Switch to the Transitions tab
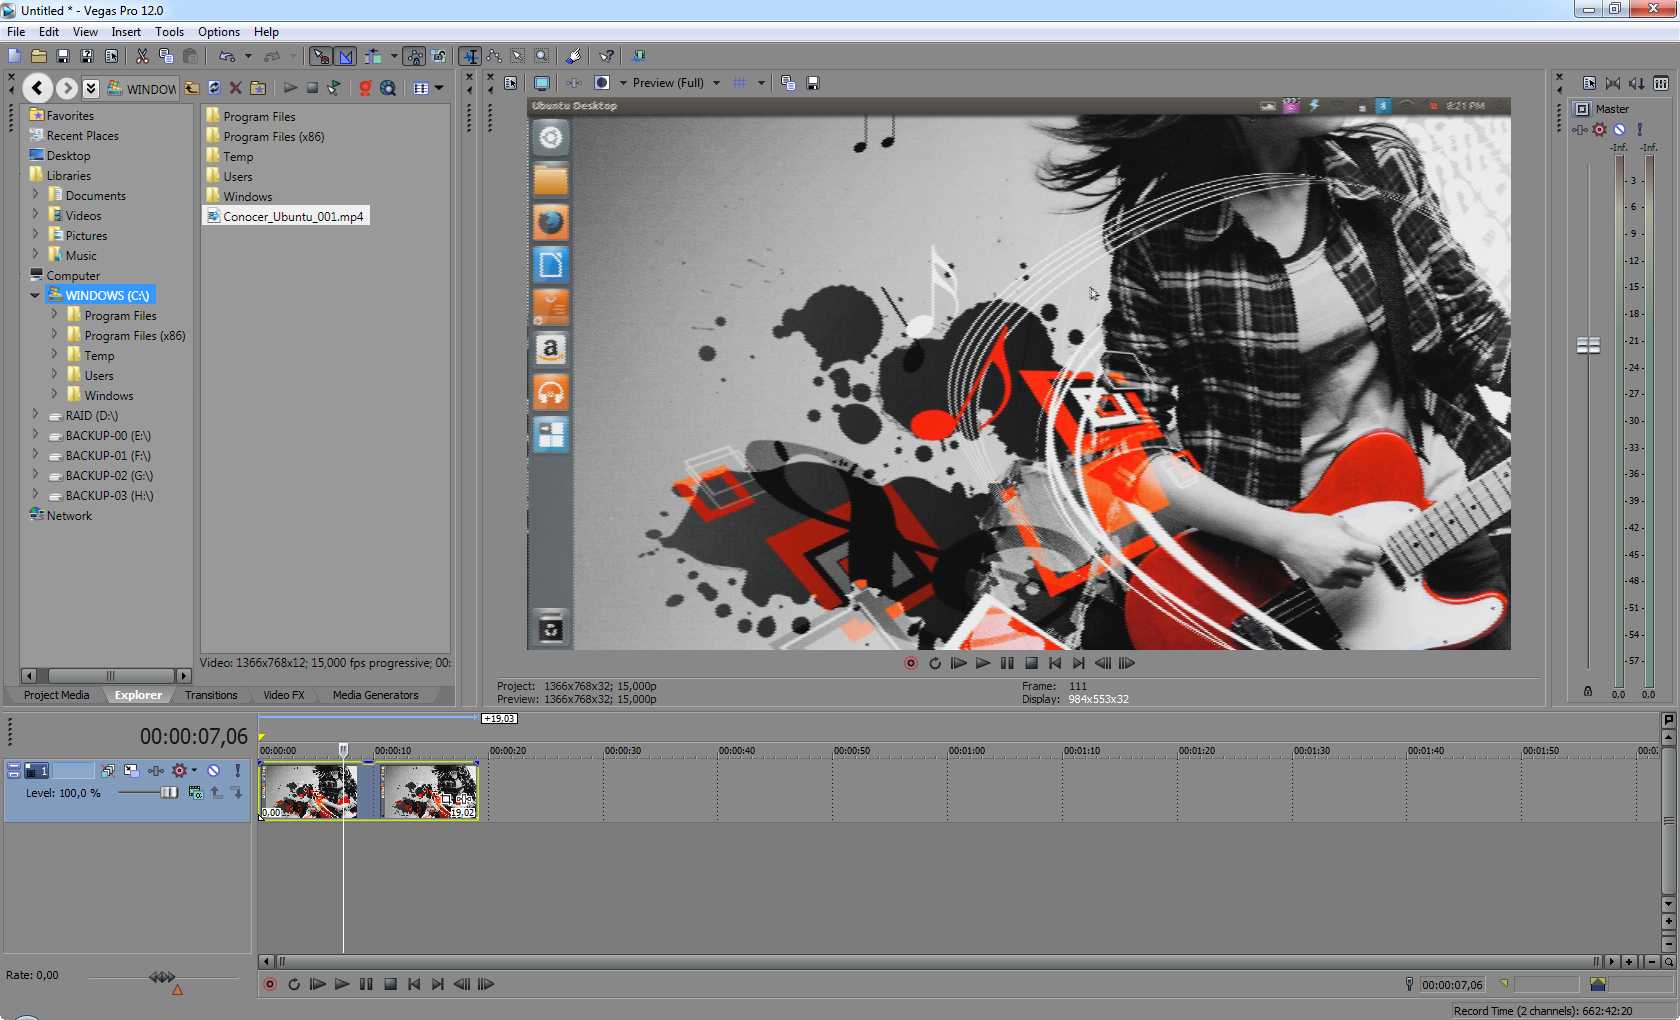Image resolution: width=1680 pixels, height=1020 pixels. (x=211, y=695)
